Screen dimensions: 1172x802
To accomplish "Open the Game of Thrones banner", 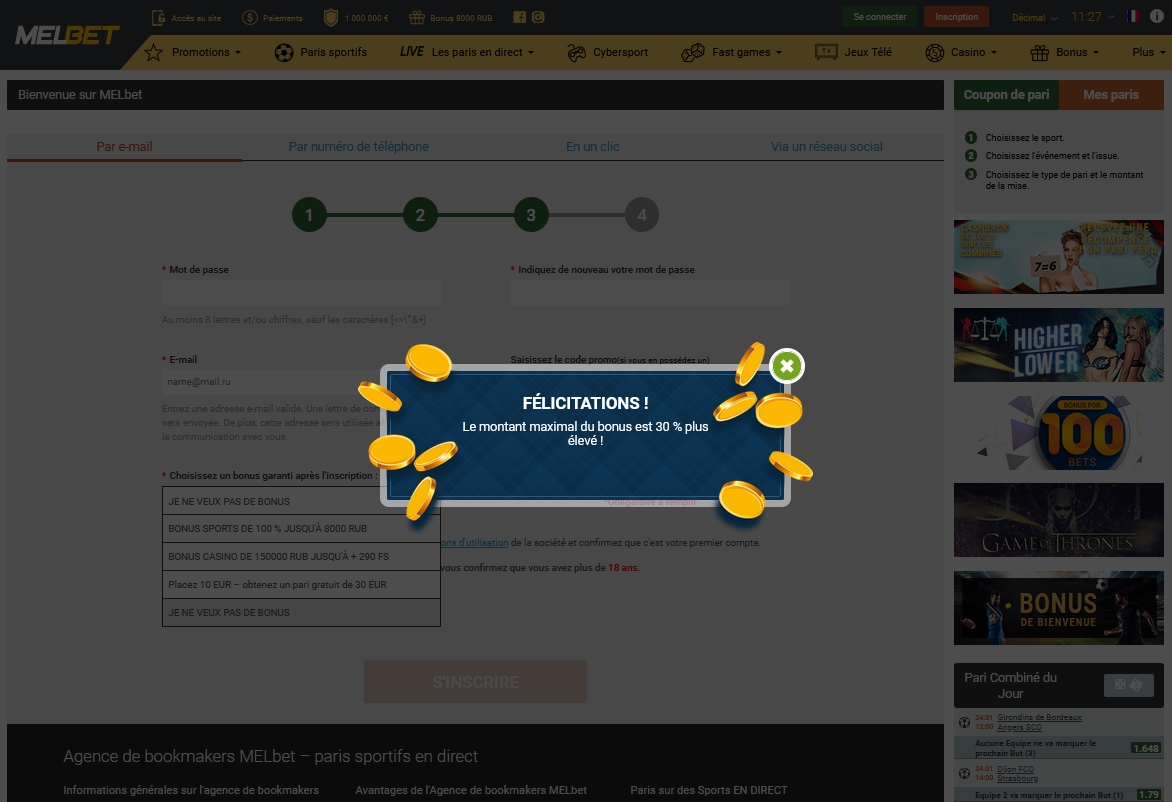I will click(1058, 520).
